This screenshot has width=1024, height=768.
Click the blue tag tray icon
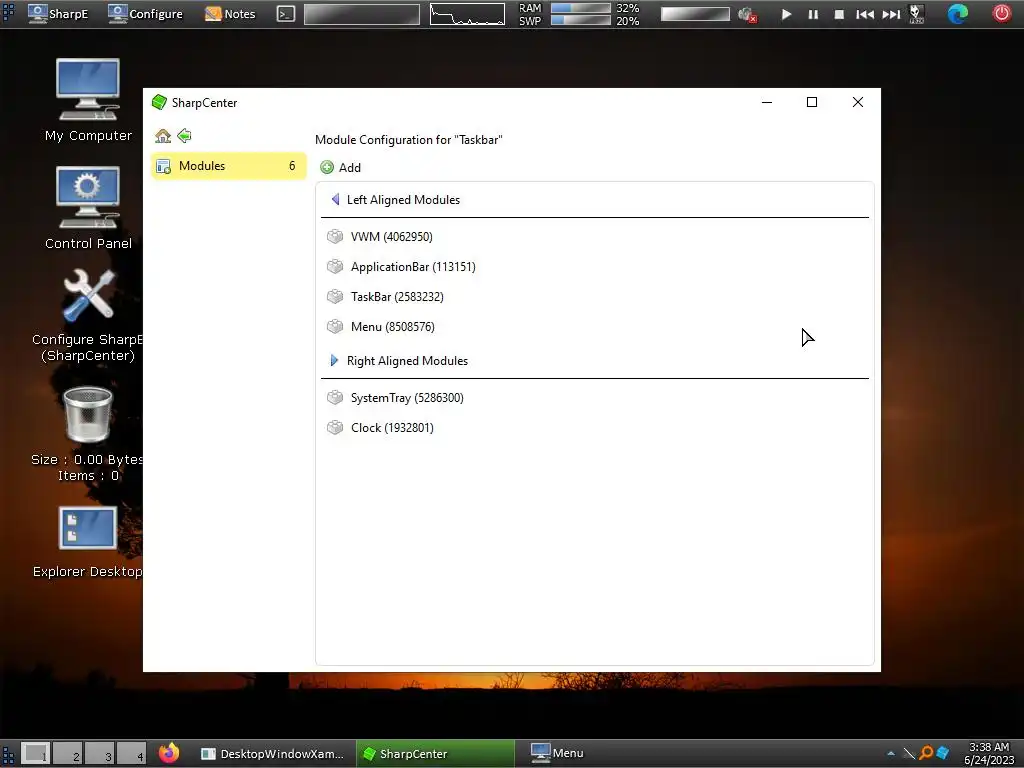[x=942, y=753]
